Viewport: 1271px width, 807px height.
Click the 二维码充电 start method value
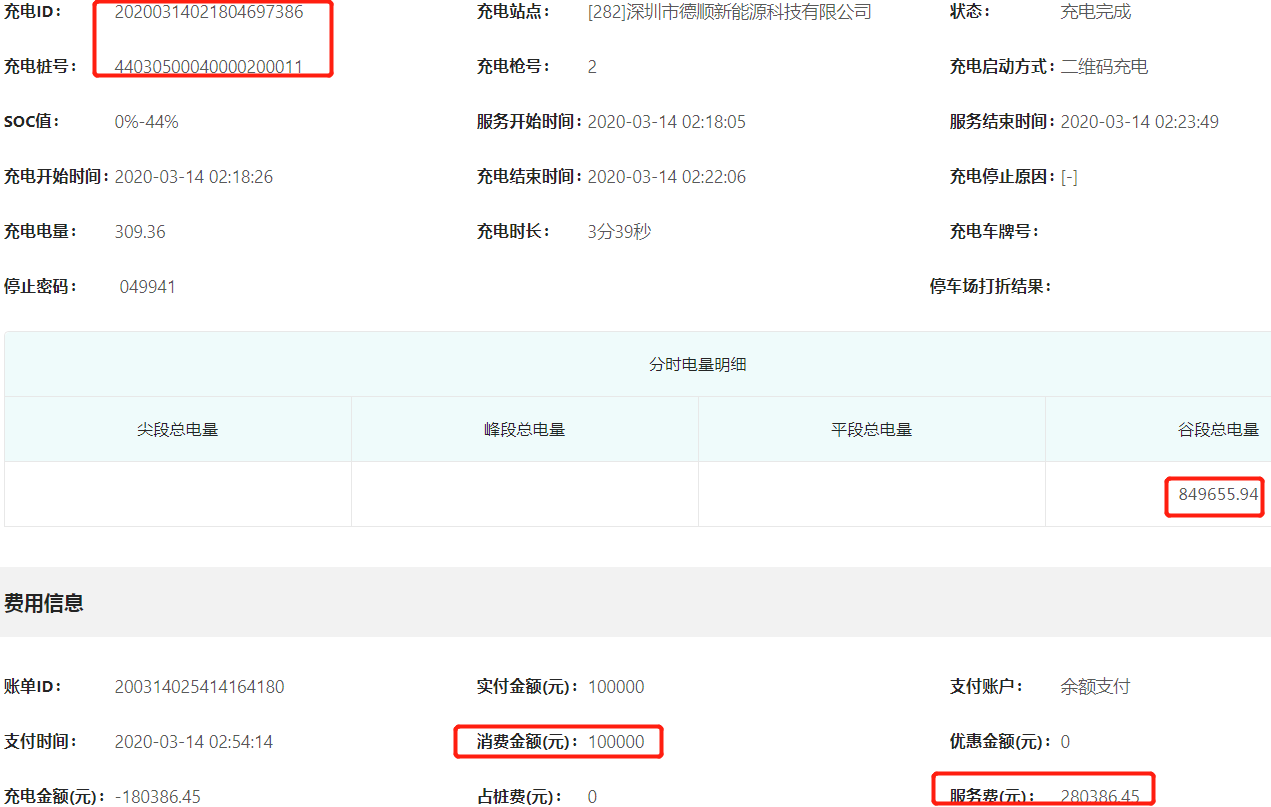[x=1104, y=67]
